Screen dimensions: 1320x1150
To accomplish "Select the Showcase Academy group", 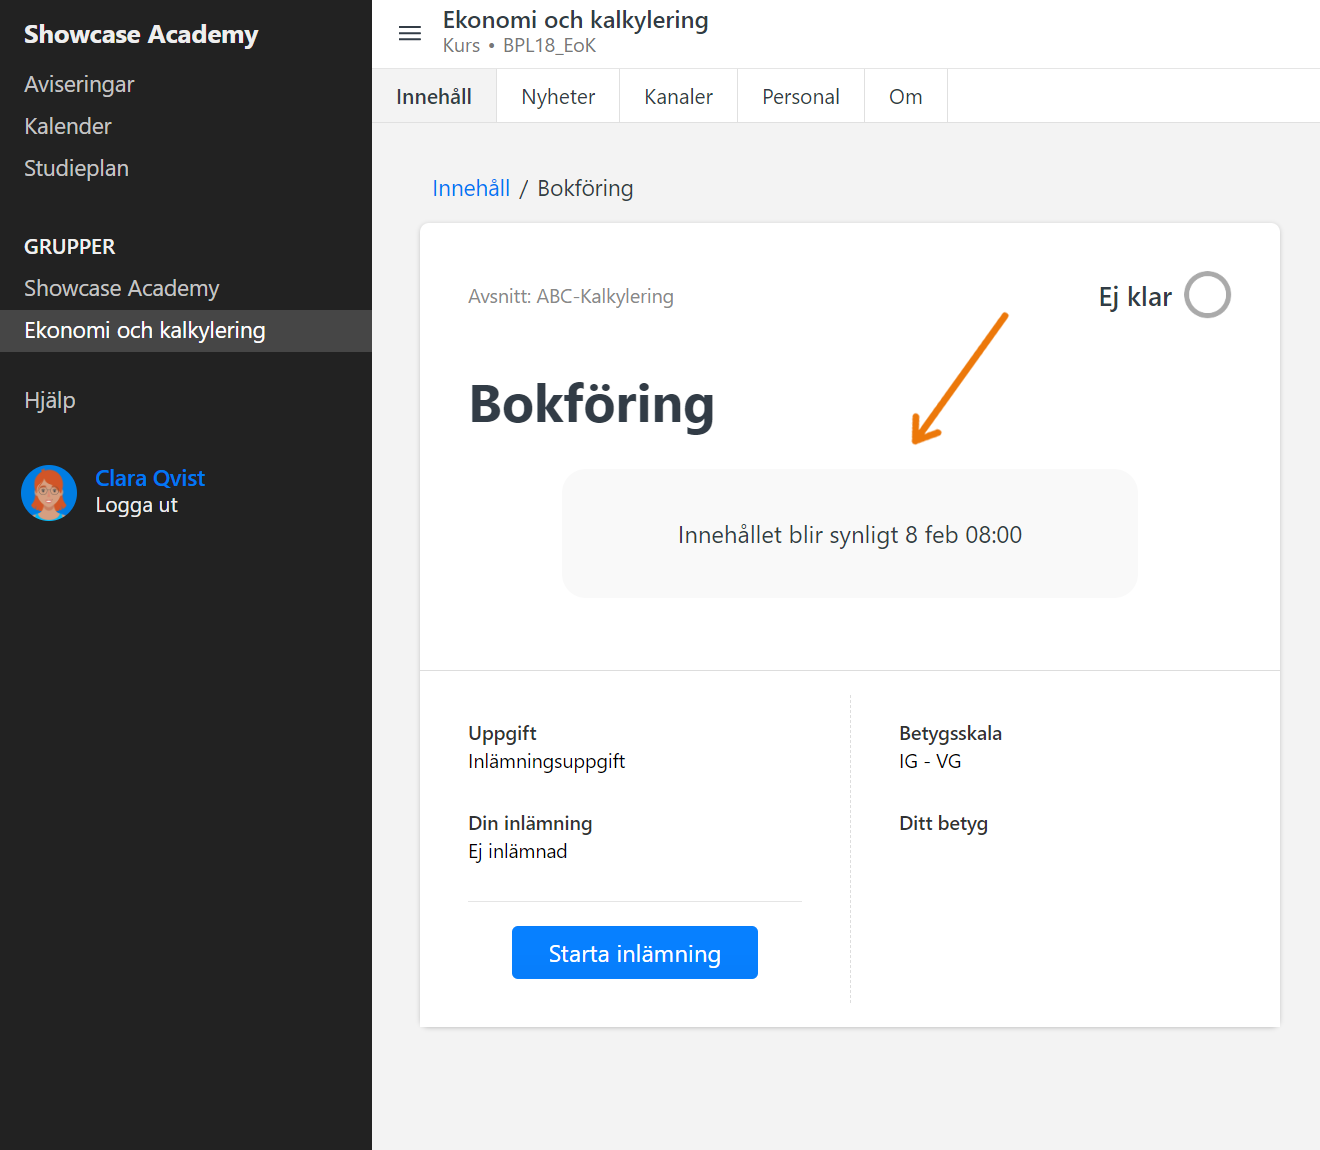I will [121, 288].
